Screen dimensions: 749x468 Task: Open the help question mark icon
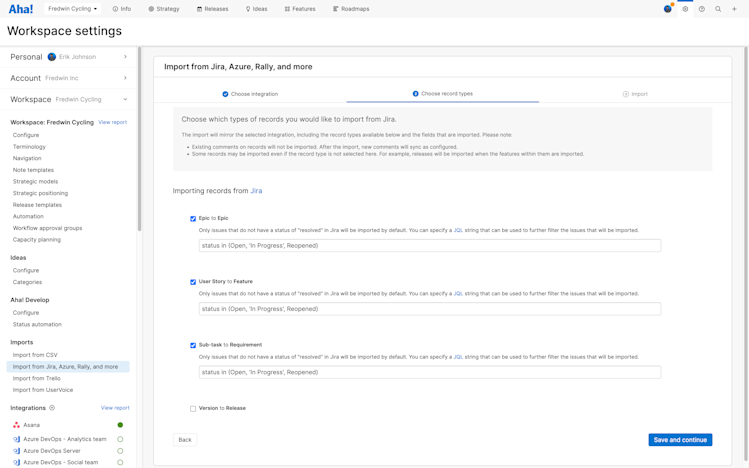[702, 9]
